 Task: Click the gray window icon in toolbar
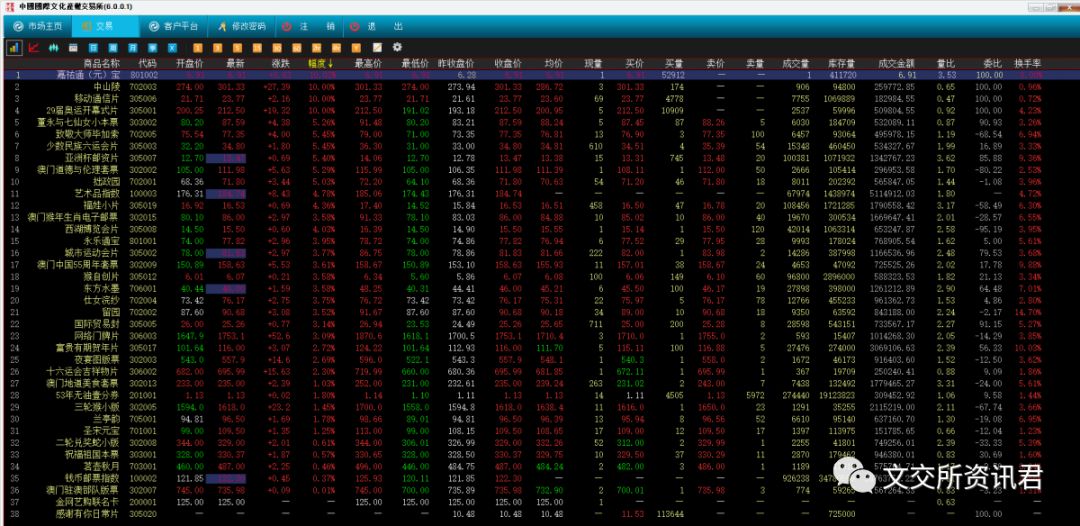pyautogui.click(x=73, y=48)
